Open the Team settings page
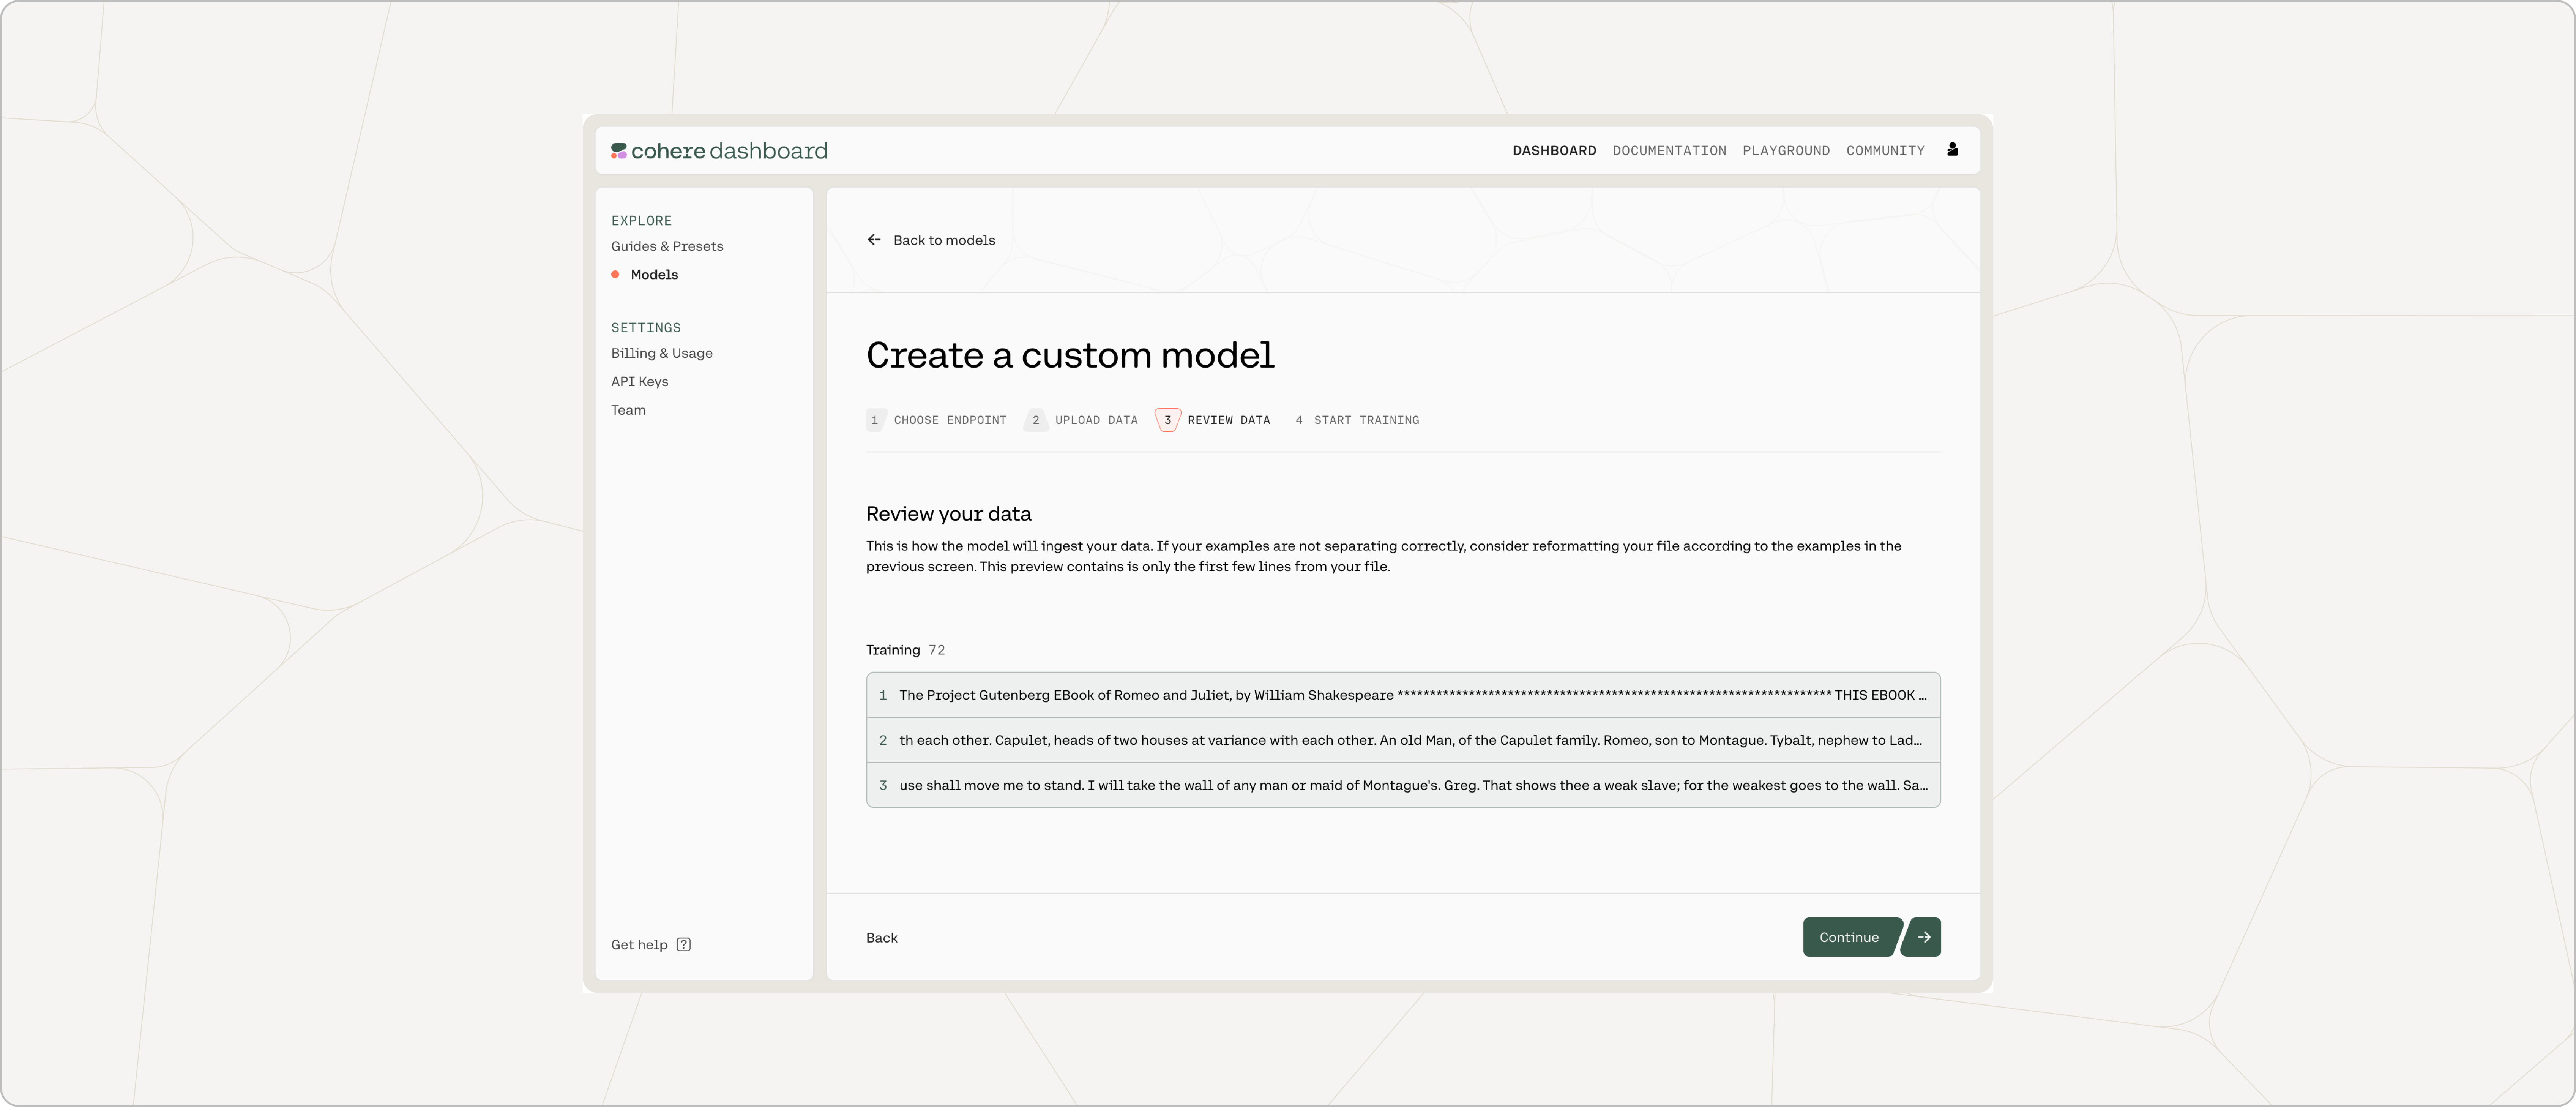Screen dimensions: 2576x1107 coord(628,410)
